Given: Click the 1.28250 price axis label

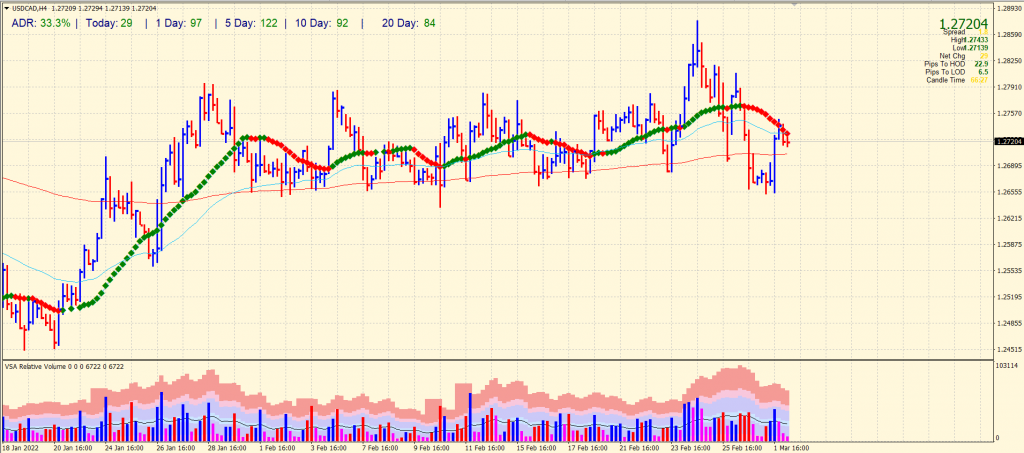Looking at the screenshot, I should [x=1010, y=61].
